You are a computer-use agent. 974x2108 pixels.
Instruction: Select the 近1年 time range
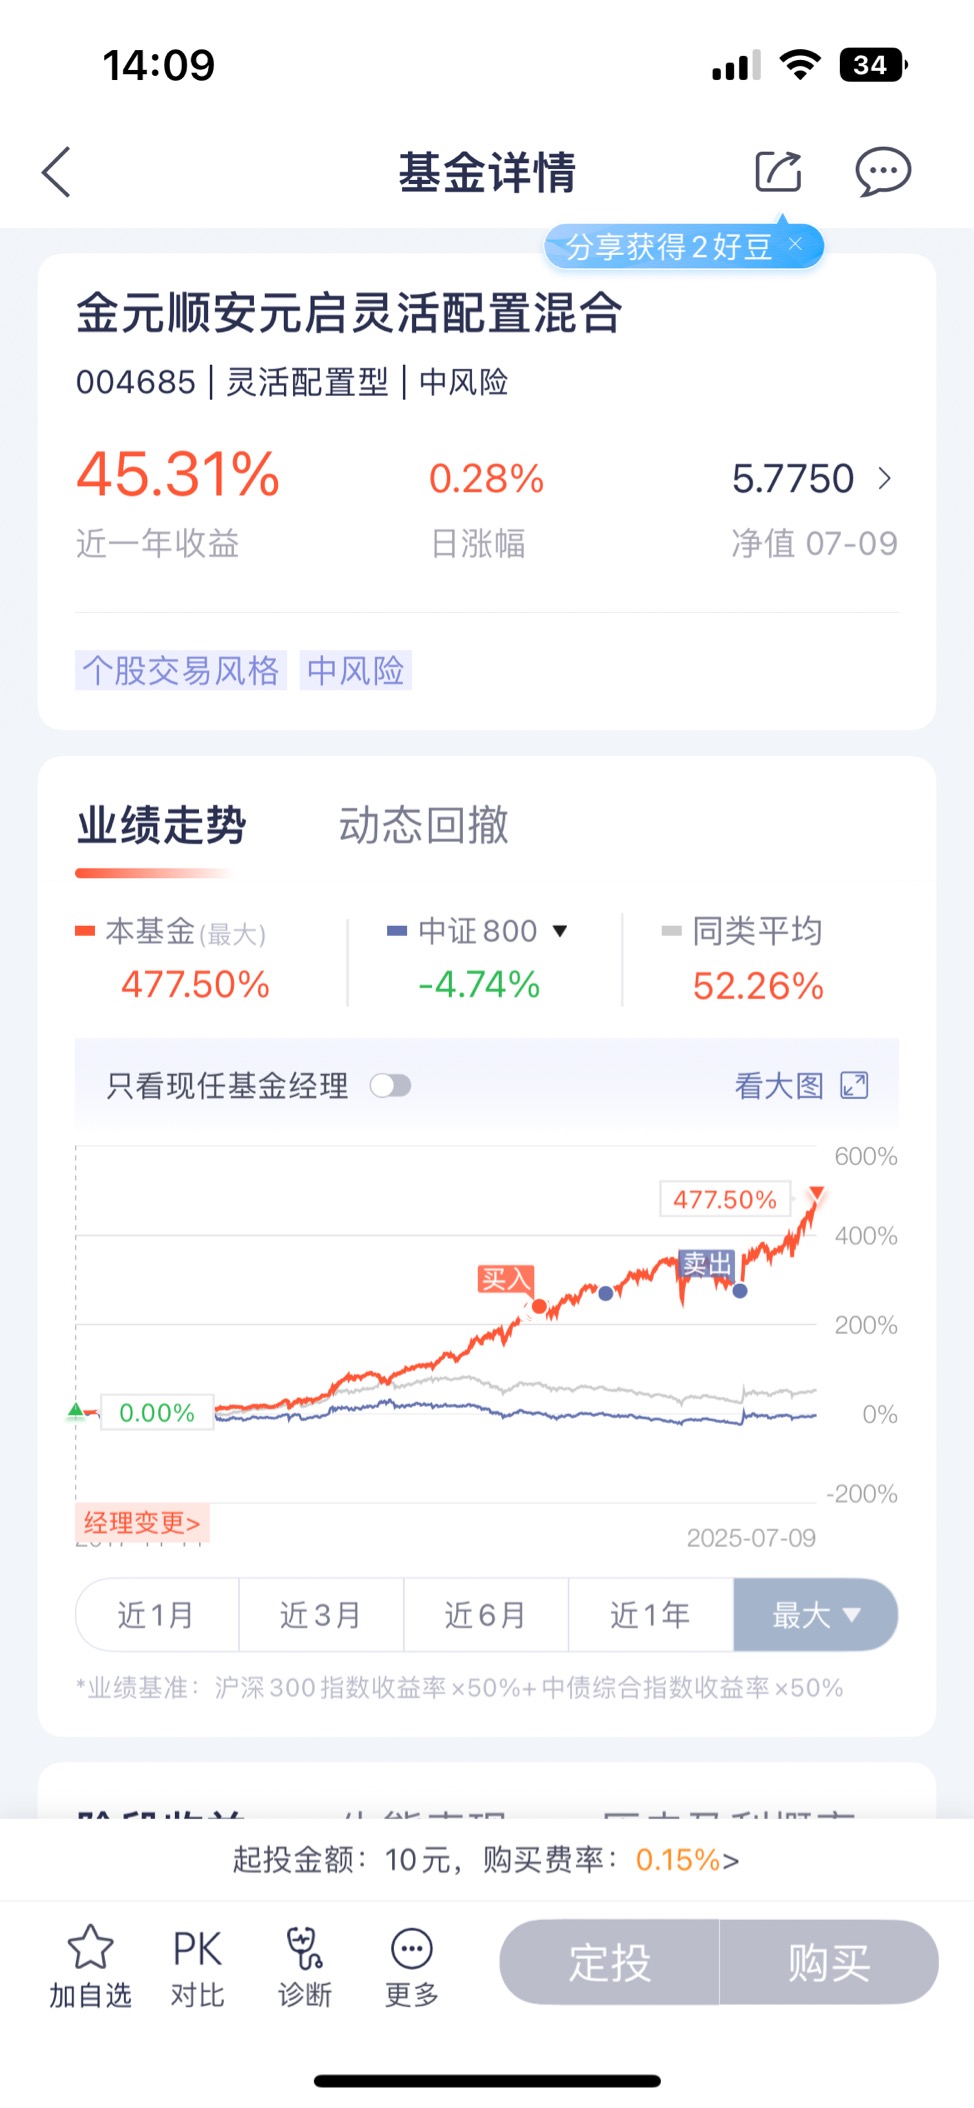(x=650, y=1614)
